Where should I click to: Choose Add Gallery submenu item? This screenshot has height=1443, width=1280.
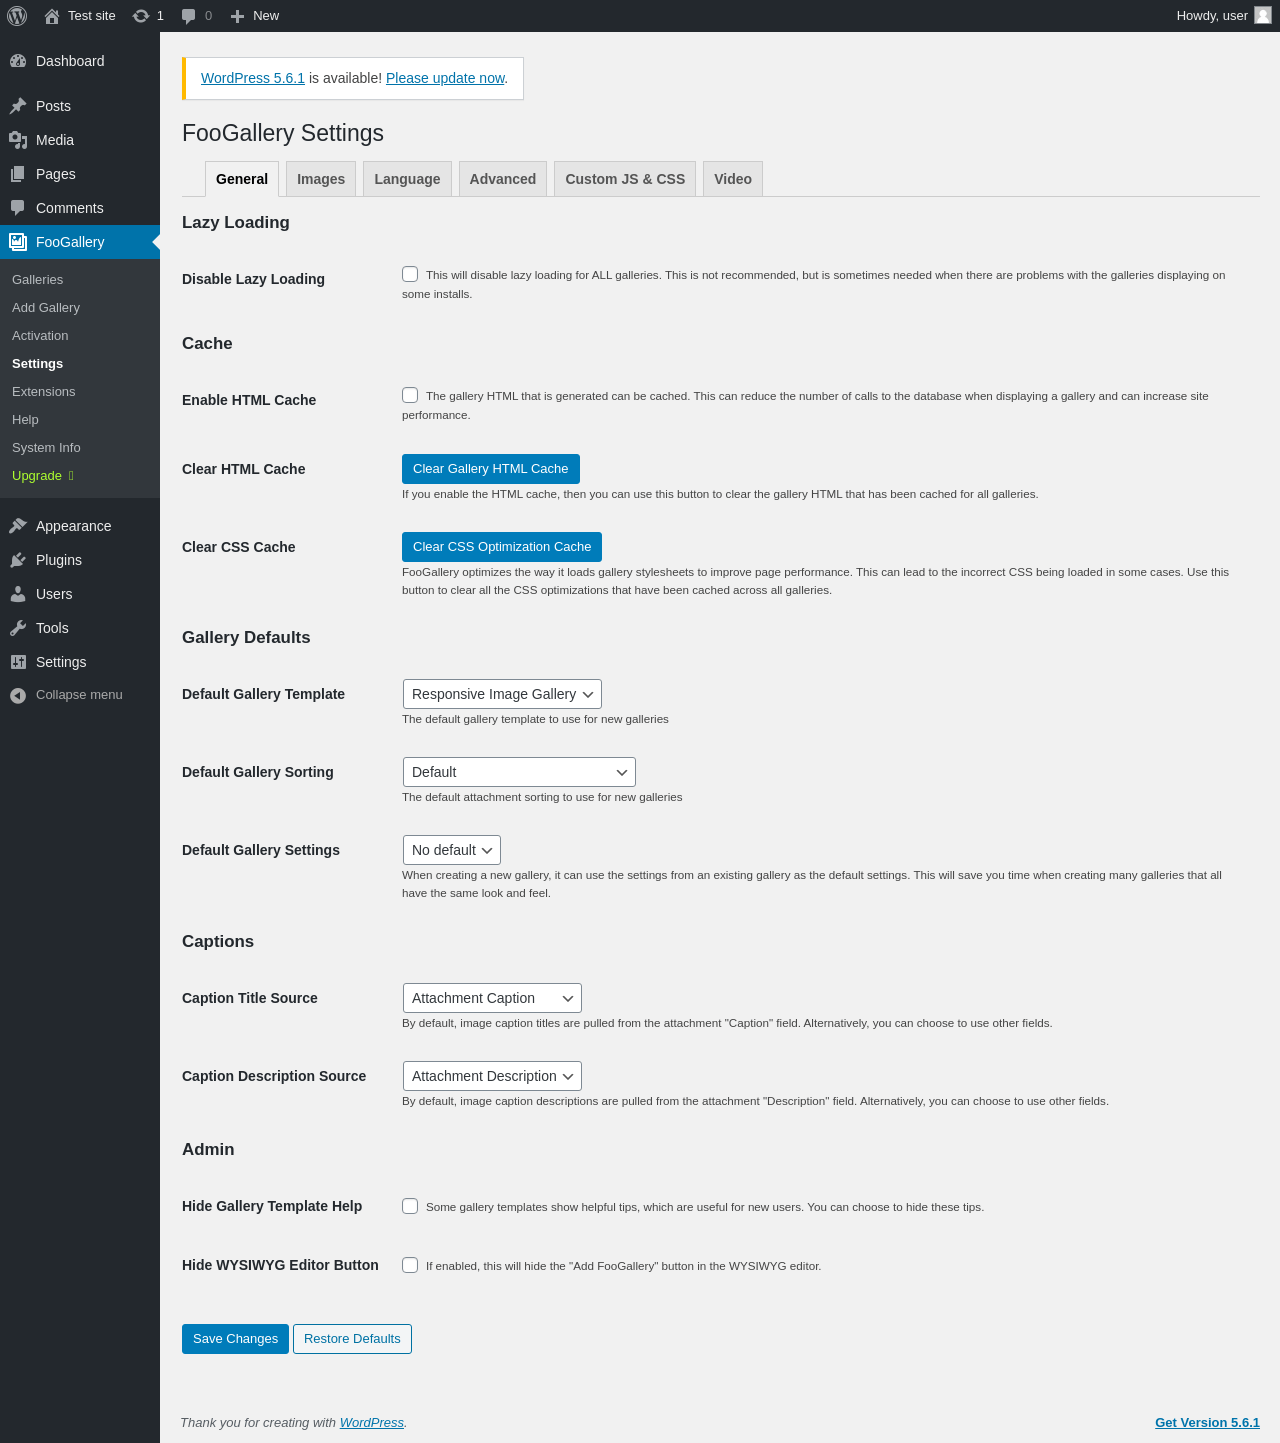pyautogui.click(x=80, y=308)
